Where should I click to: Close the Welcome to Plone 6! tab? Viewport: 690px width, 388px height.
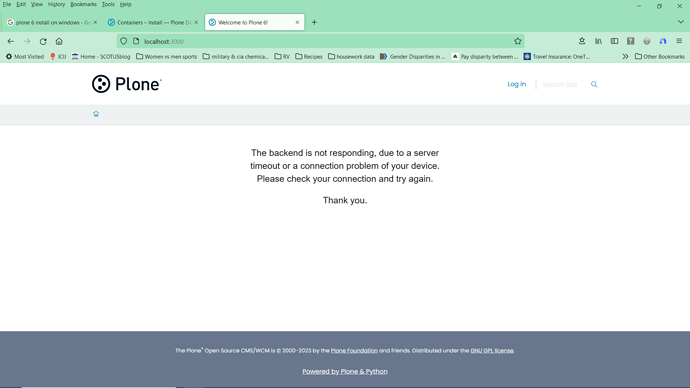pos(297,22)
